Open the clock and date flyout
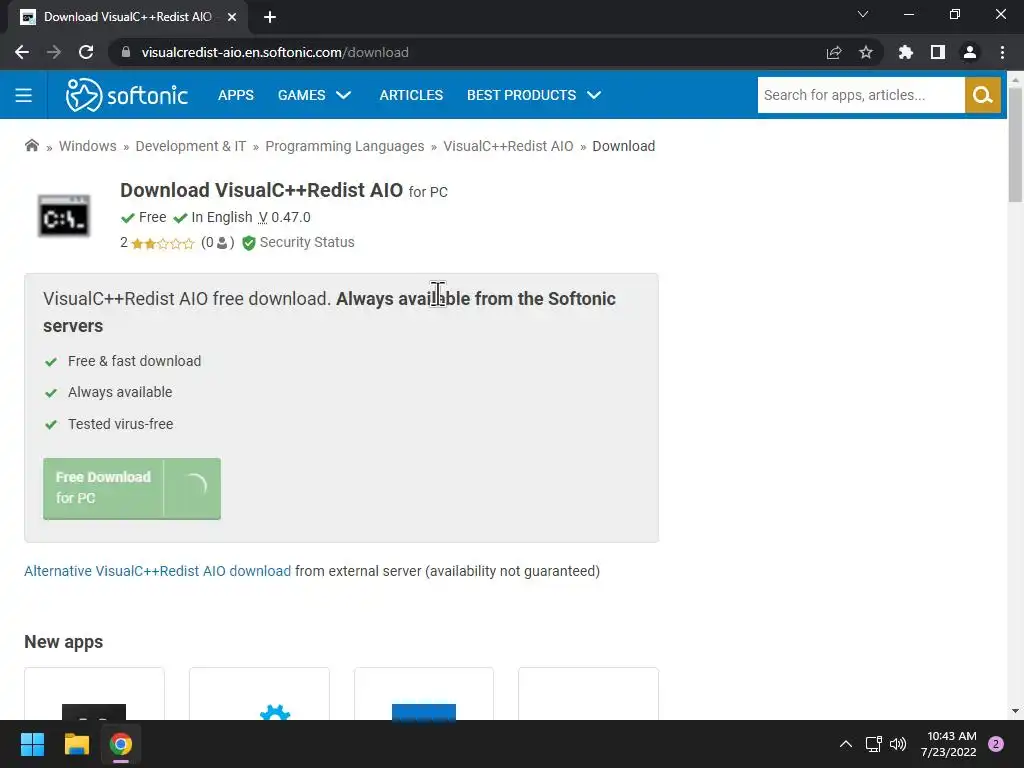1024x768 pixels. (x=950, y=744)
